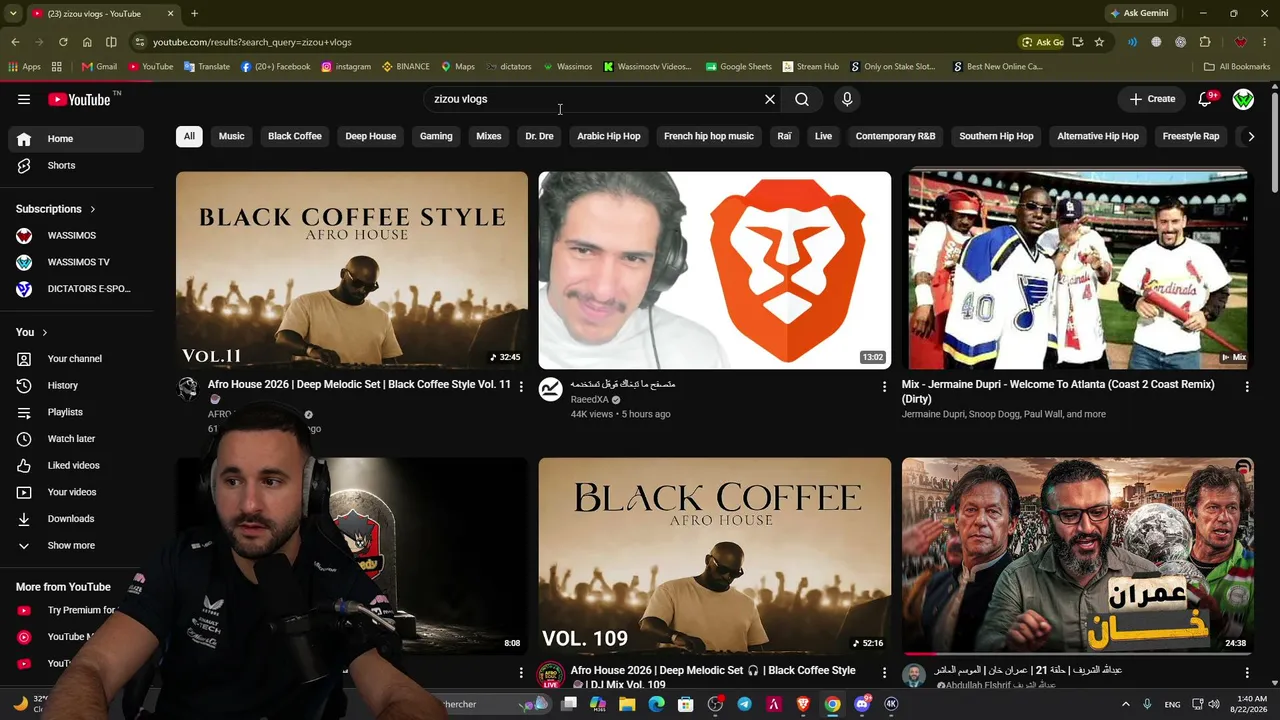Click the Ask Gemini button
Viewport: 1280px width, 720px height.
coord(1139,13)
